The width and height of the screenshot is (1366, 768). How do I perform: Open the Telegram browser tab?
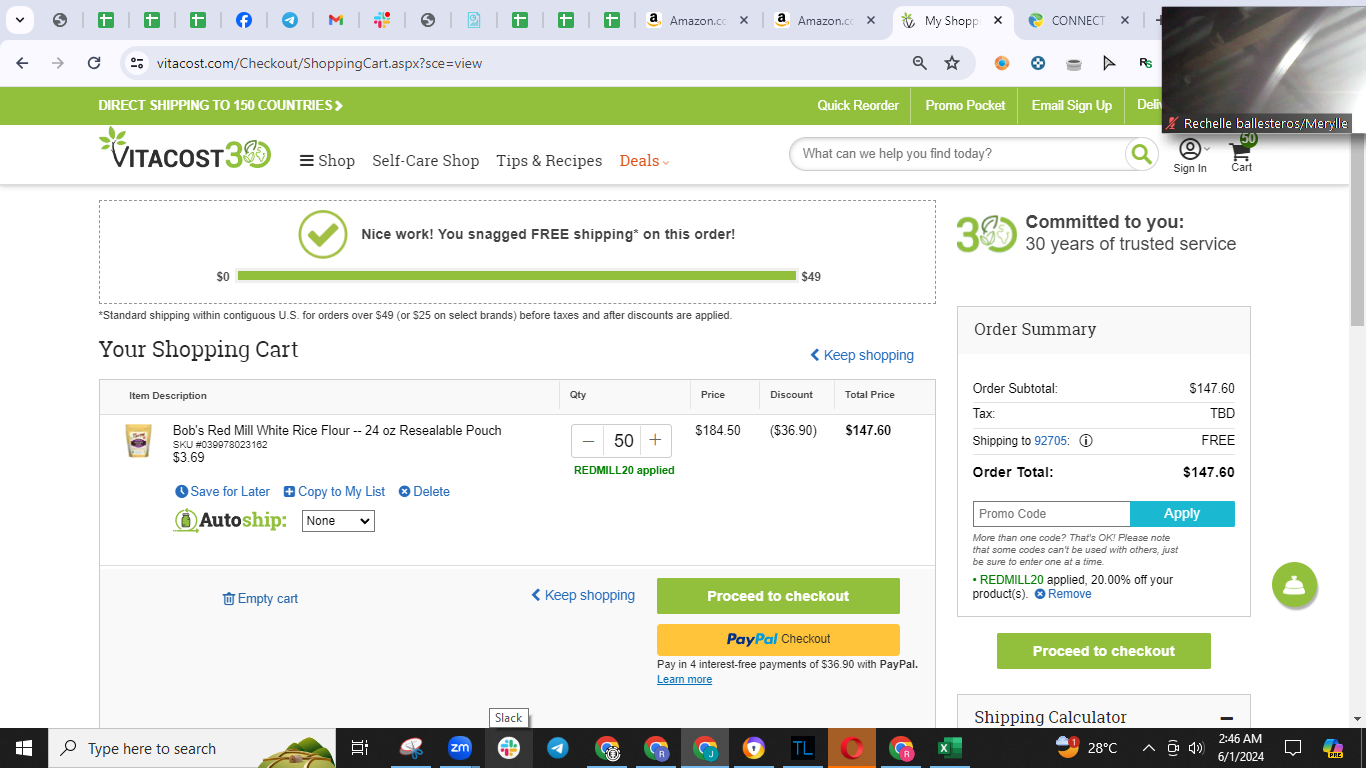click(289, 20)
